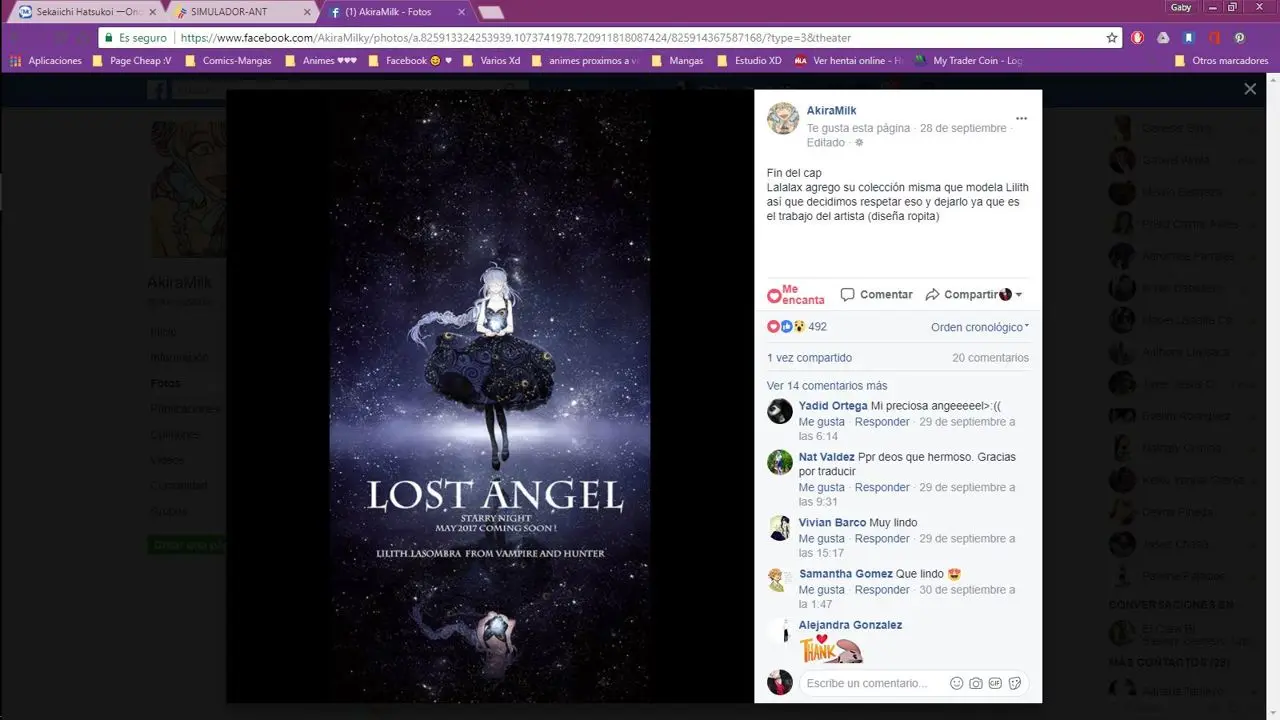Open Yadid Ortega's profile
Viewport: 1280px width, 720px height.
tap(833, 406)
